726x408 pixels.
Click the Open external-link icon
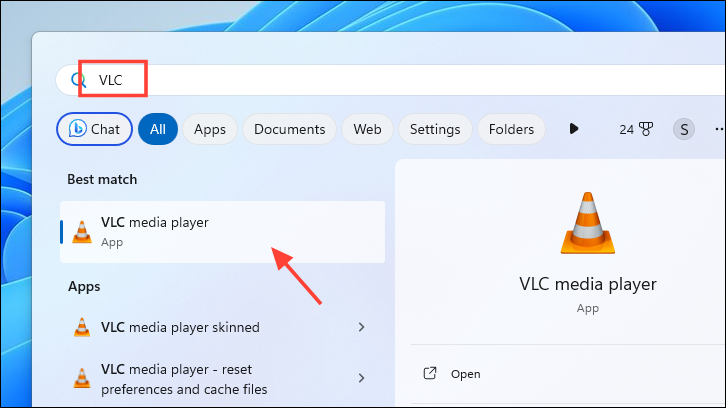430,373
